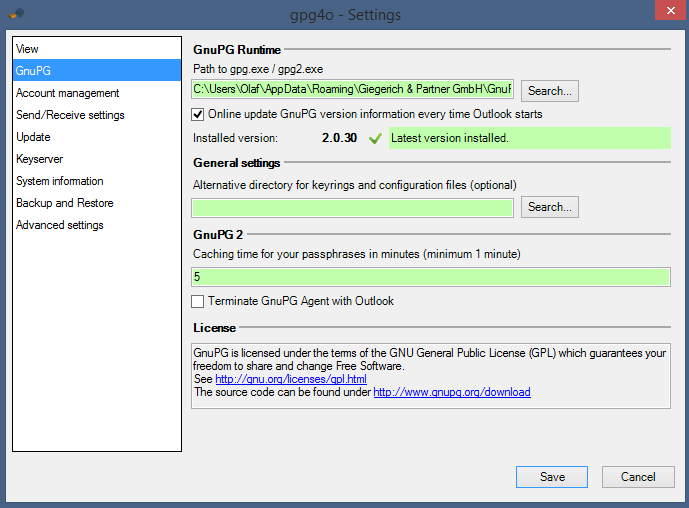The height and width of the screenshot is (508, 689).
Task: Click 'Path to gpg.exe / gpg2.exe' label
Action: coord(258,69)
